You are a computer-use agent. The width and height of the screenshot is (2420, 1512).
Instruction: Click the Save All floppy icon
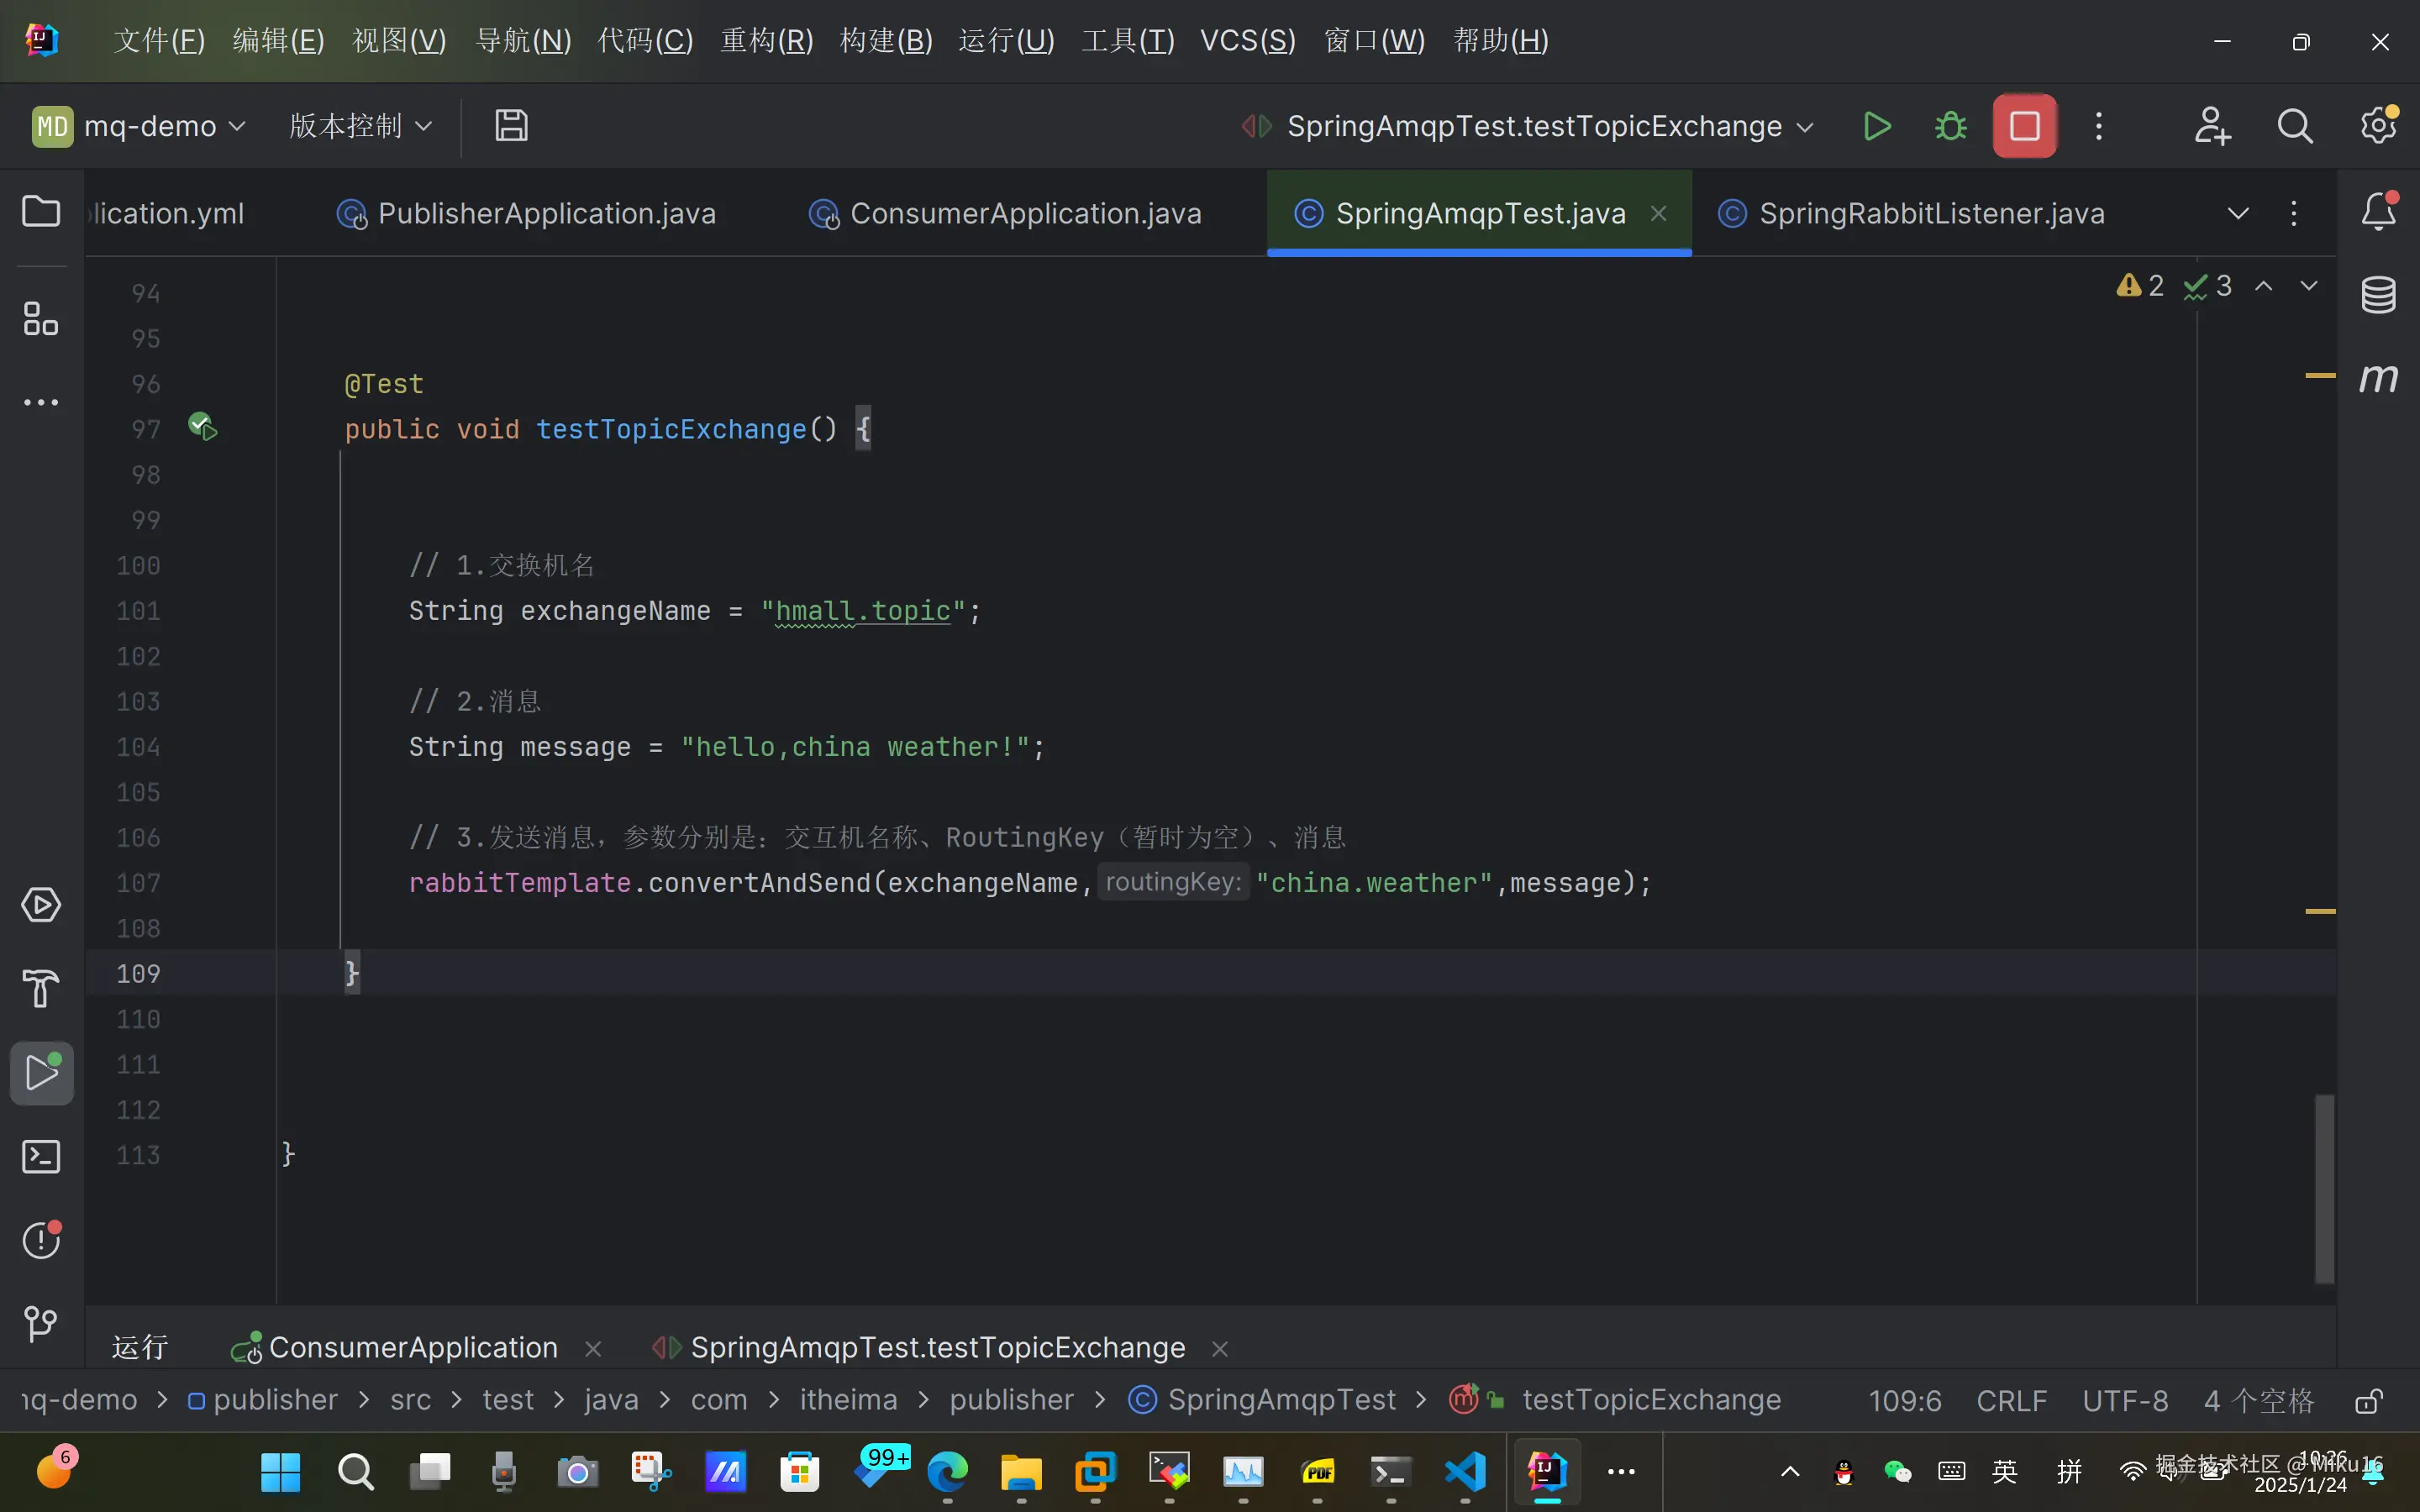[511, 126]
